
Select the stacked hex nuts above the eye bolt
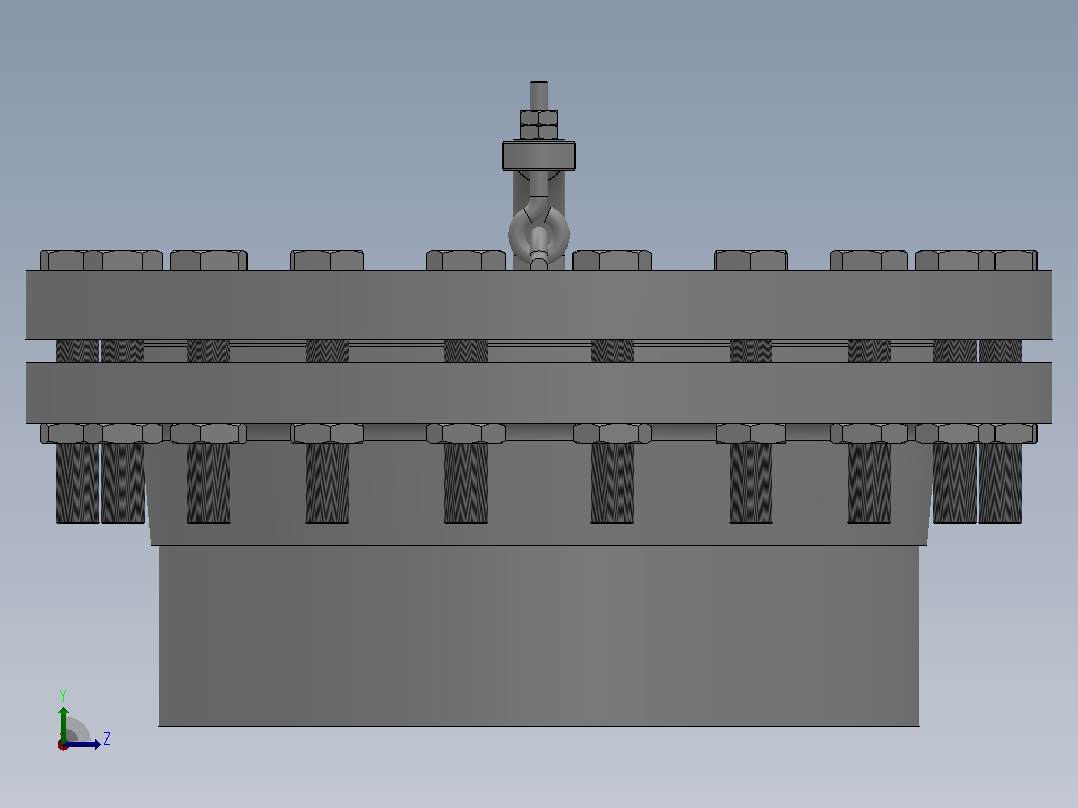point(539,124)
